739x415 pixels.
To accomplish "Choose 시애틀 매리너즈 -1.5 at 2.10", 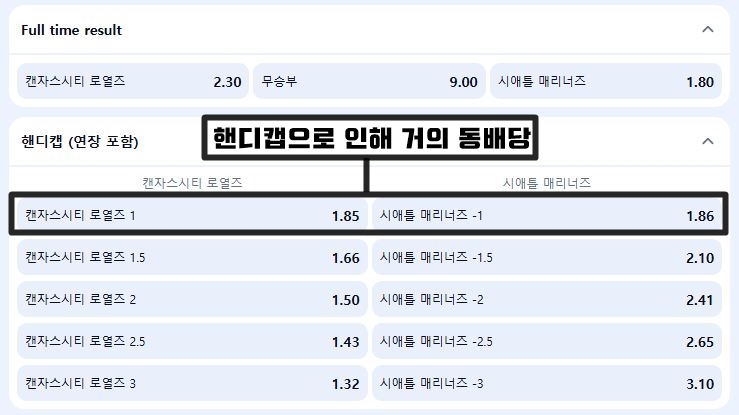I will point(547,257).
